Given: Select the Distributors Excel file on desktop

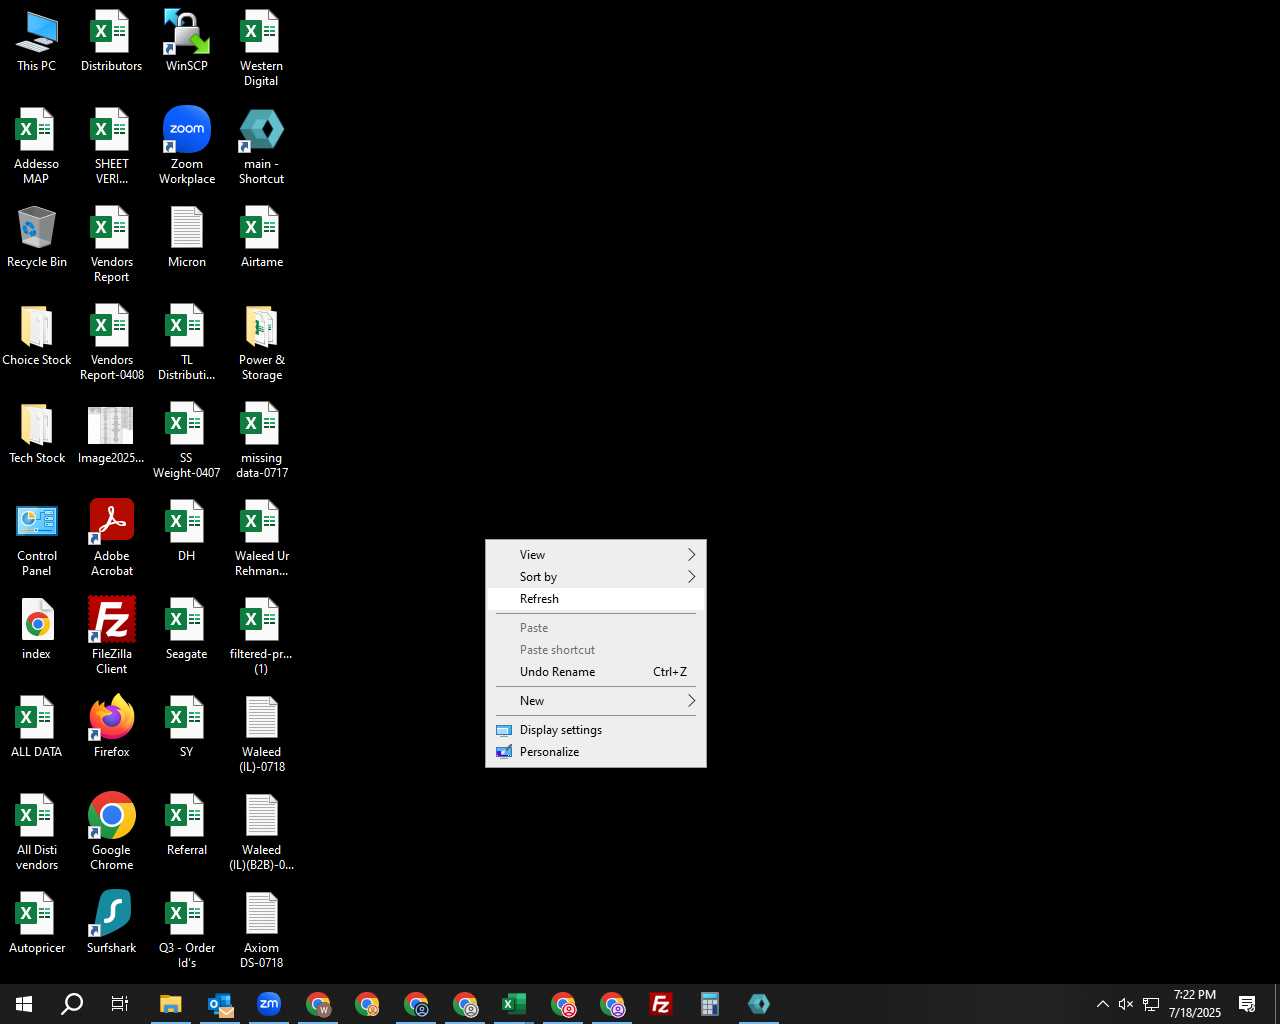Looking at the screenshot, I should (111, 42).
